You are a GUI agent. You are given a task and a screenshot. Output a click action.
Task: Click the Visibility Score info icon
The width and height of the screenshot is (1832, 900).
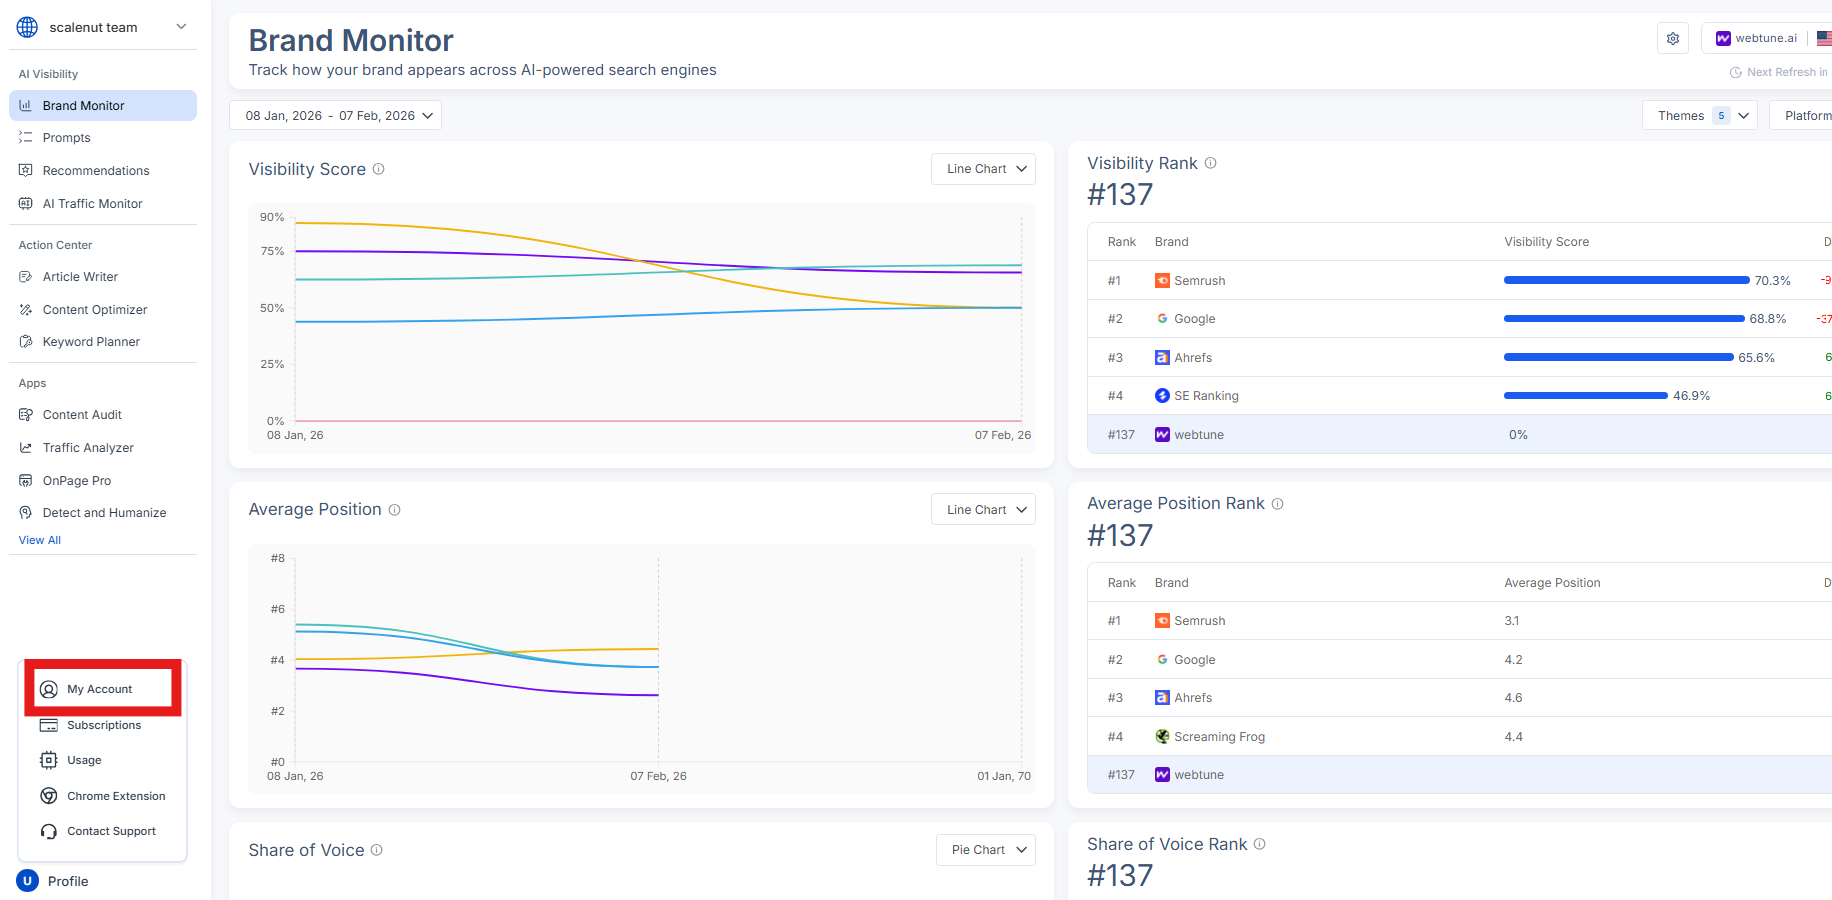tap(379, 169)
